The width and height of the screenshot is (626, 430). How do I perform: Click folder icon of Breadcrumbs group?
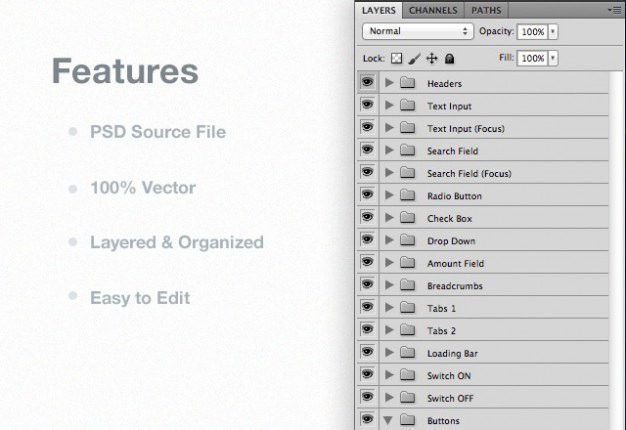(408, 285)
